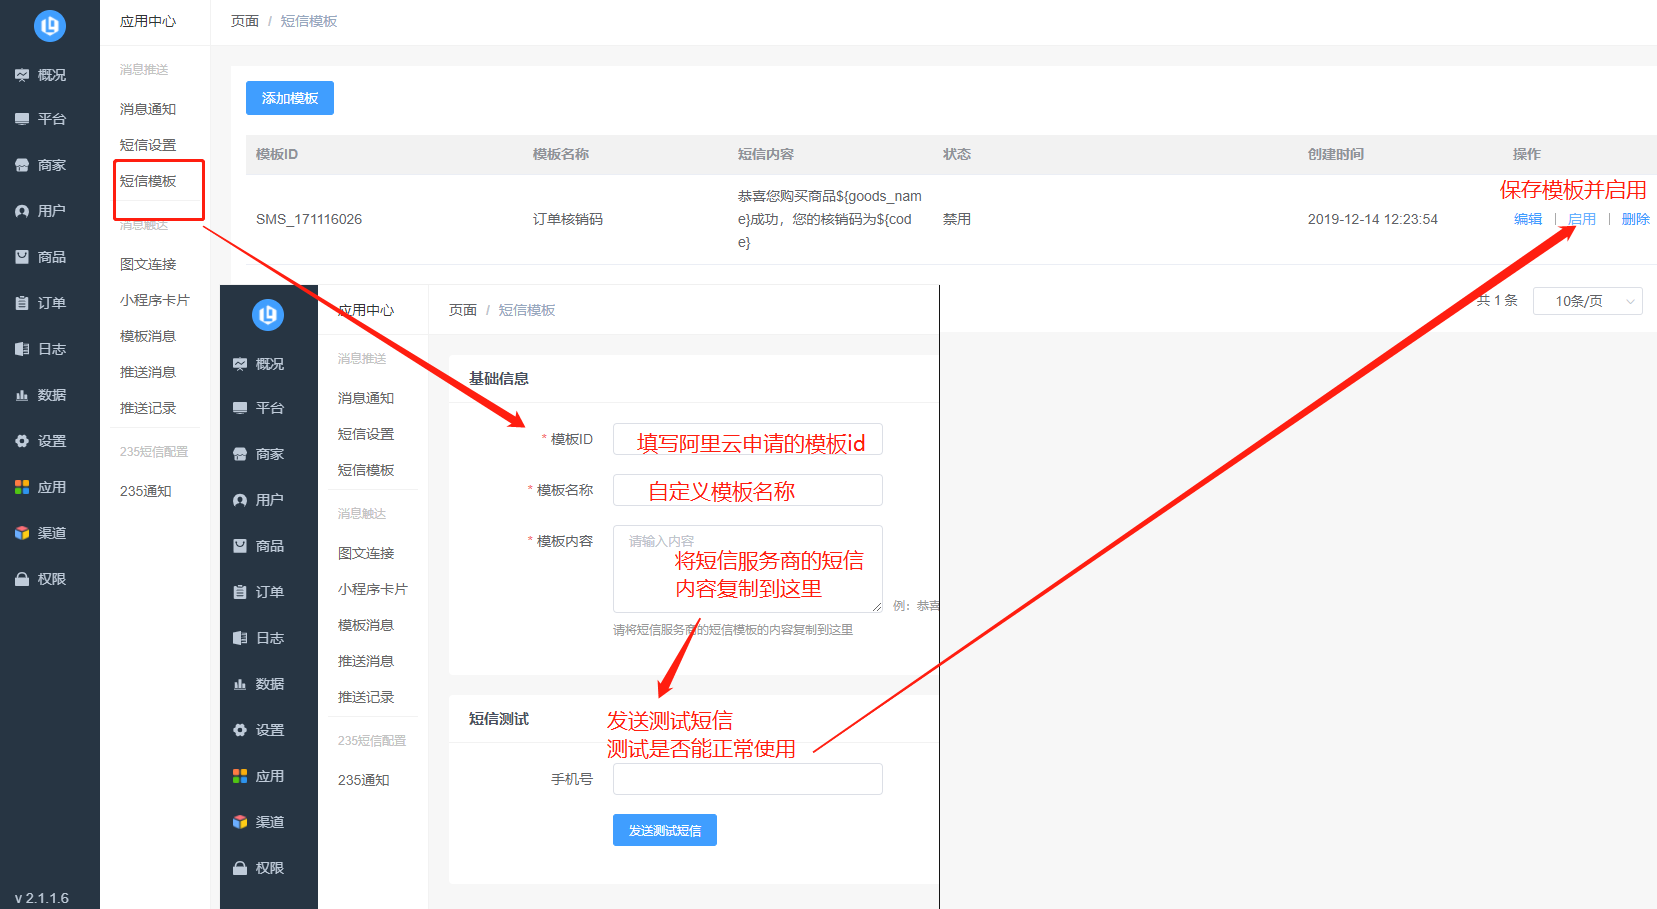Click 删除 delete link for template SMS_171116026
The height and width of the screenshot is (909, 1657).
pos(1636,219)
